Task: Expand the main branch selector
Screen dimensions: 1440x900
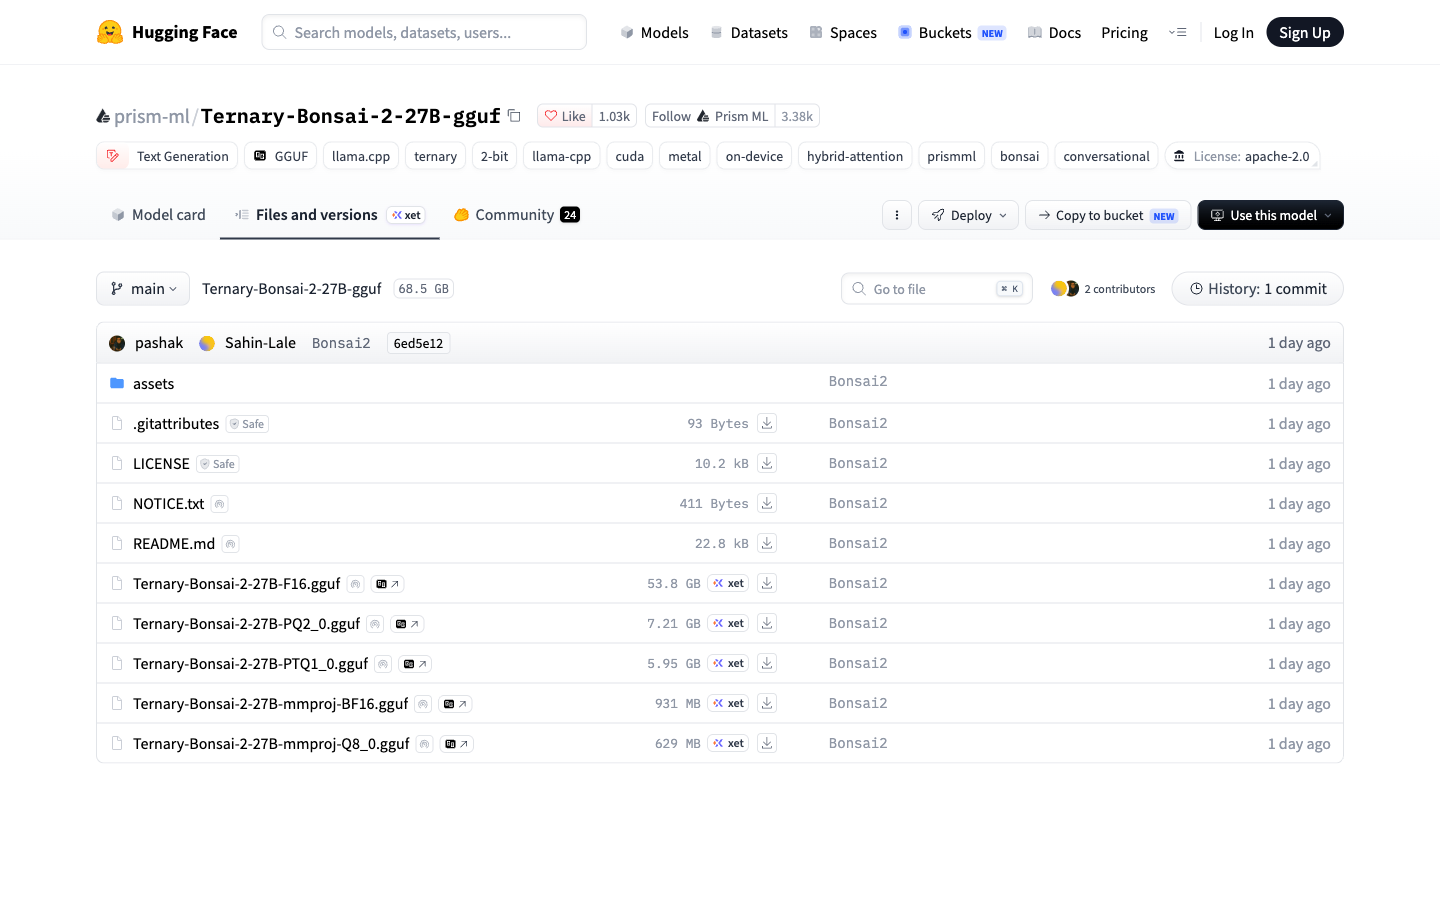Action: 143,289
